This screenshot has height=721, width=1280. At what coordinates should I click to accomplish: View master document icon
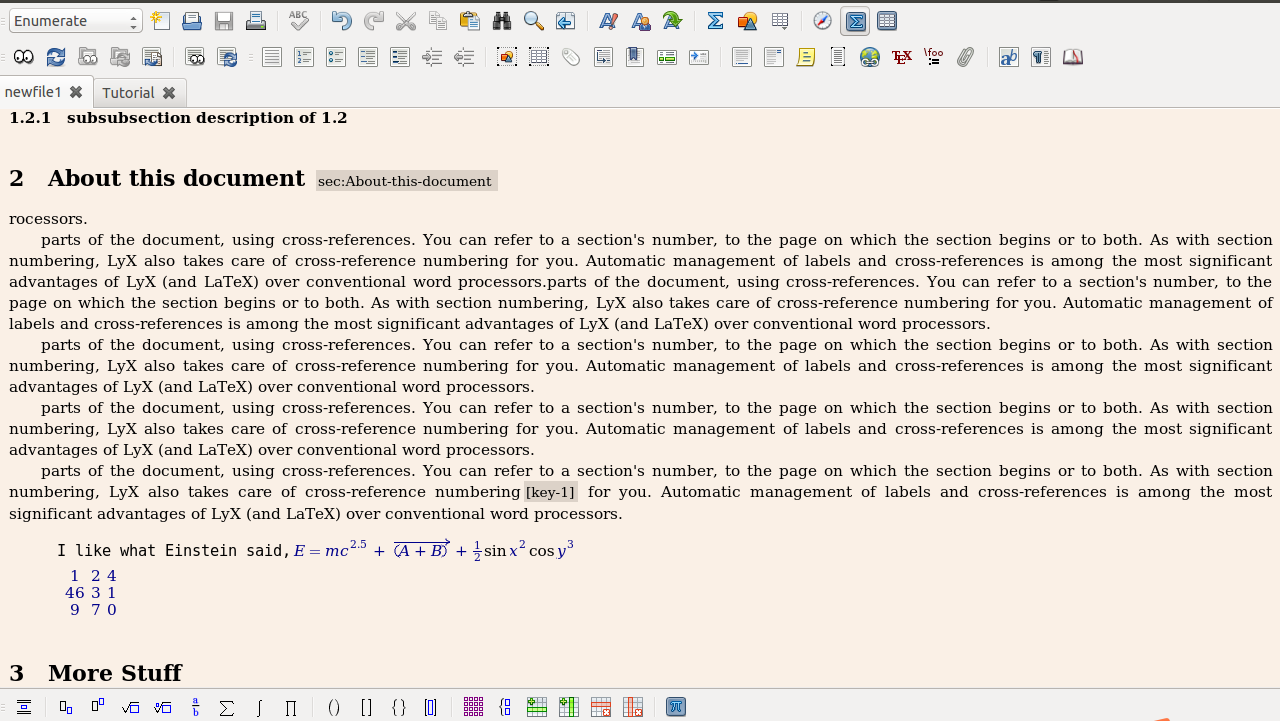[x=88, y=57]
